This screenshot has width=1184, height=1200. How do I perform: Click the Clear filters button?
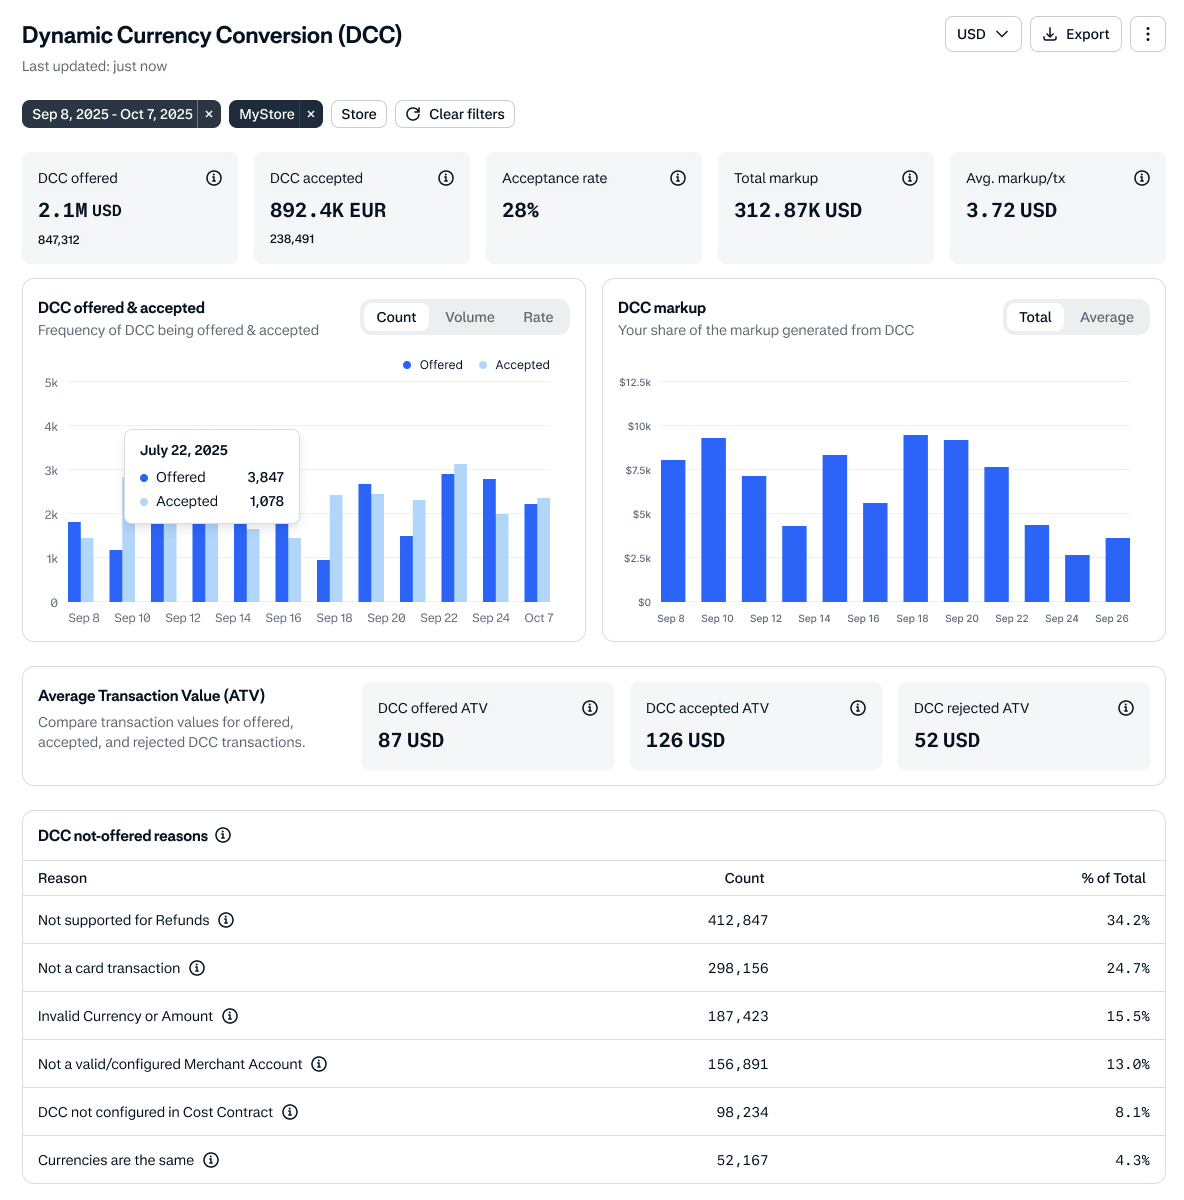pos(455,114)
